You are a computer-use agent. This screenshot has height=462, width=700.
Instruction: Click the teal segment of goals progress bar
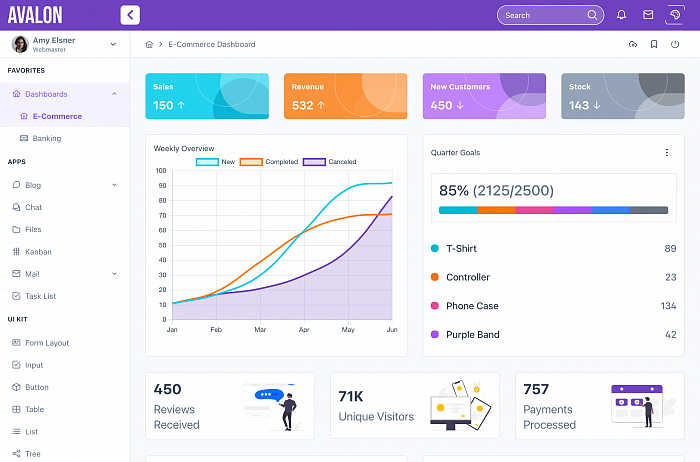[458, 210]
